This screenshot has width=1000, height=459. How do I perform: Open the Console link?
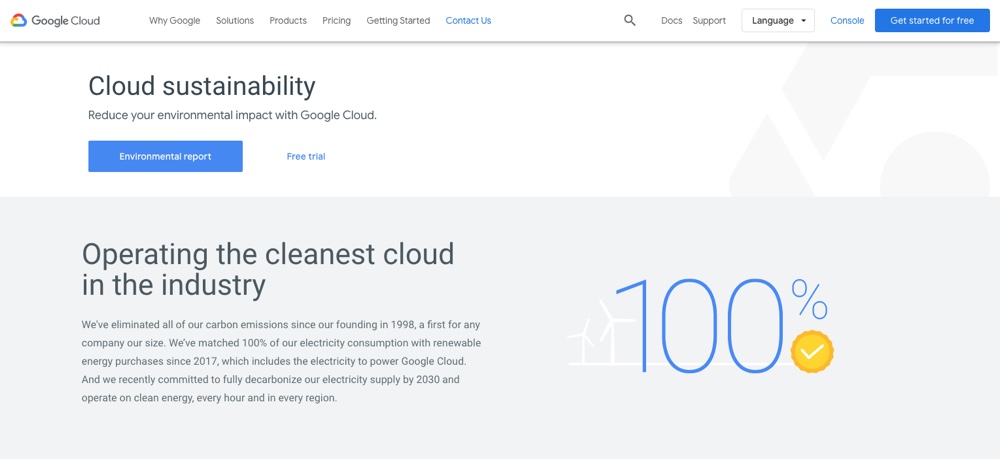click(847, 20)
